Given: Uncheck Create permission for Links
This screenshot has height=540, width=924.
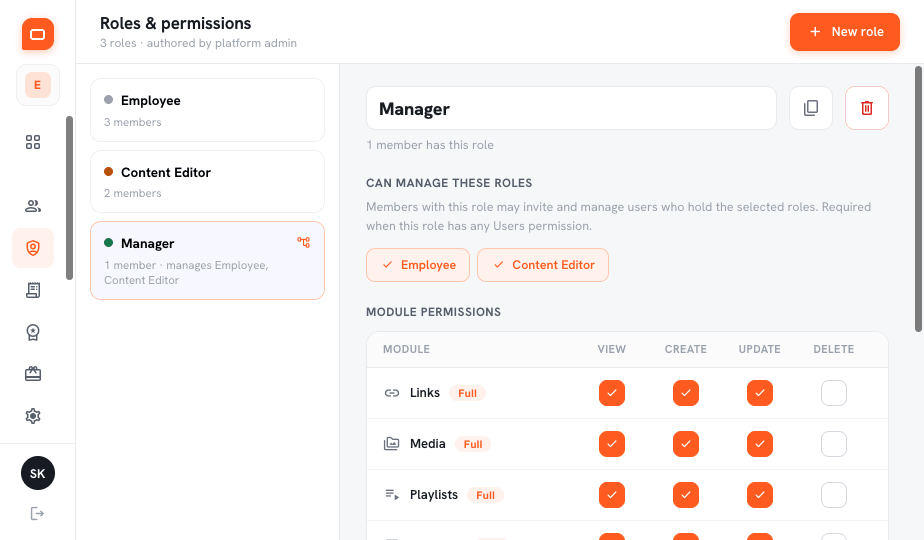Looking at the screenshot, I should point(686,393).
